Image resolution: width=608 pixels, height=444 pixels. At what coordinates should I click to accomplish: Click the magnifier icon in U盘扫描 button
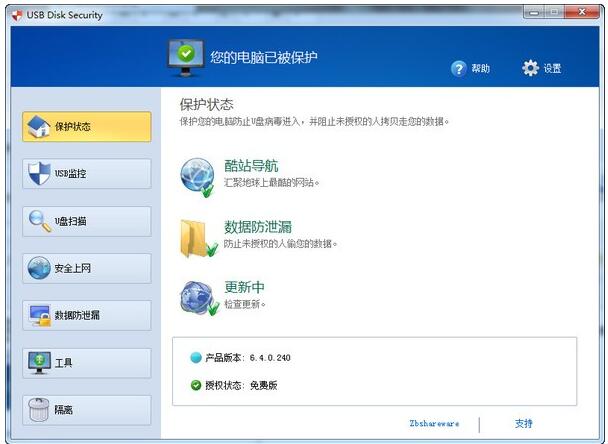tap(40, 221)
